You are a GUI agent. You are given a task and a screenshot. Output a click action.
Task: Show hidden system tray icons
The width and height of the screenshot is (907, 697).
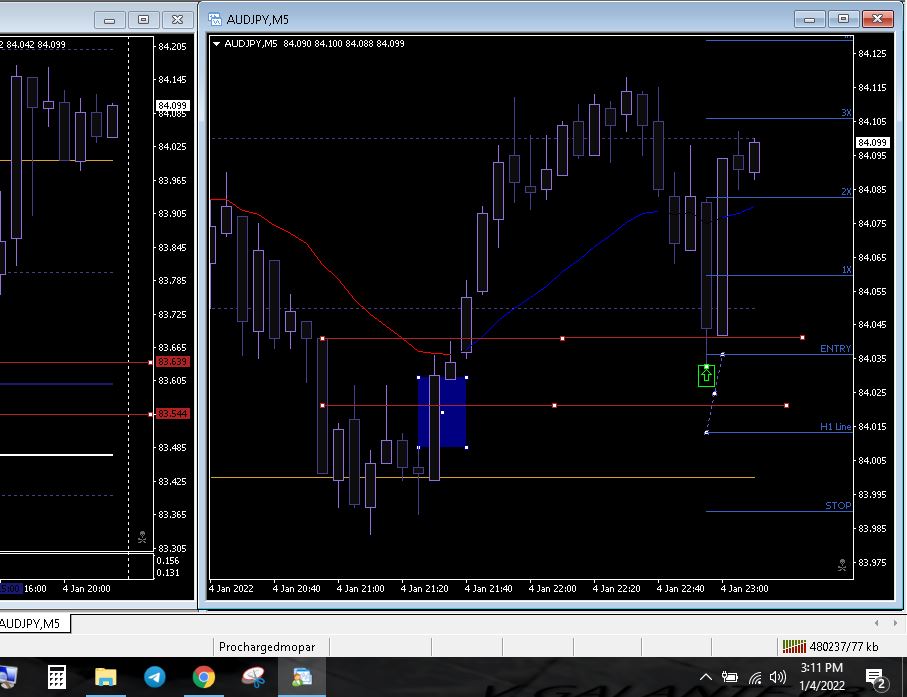click(706, 678)
